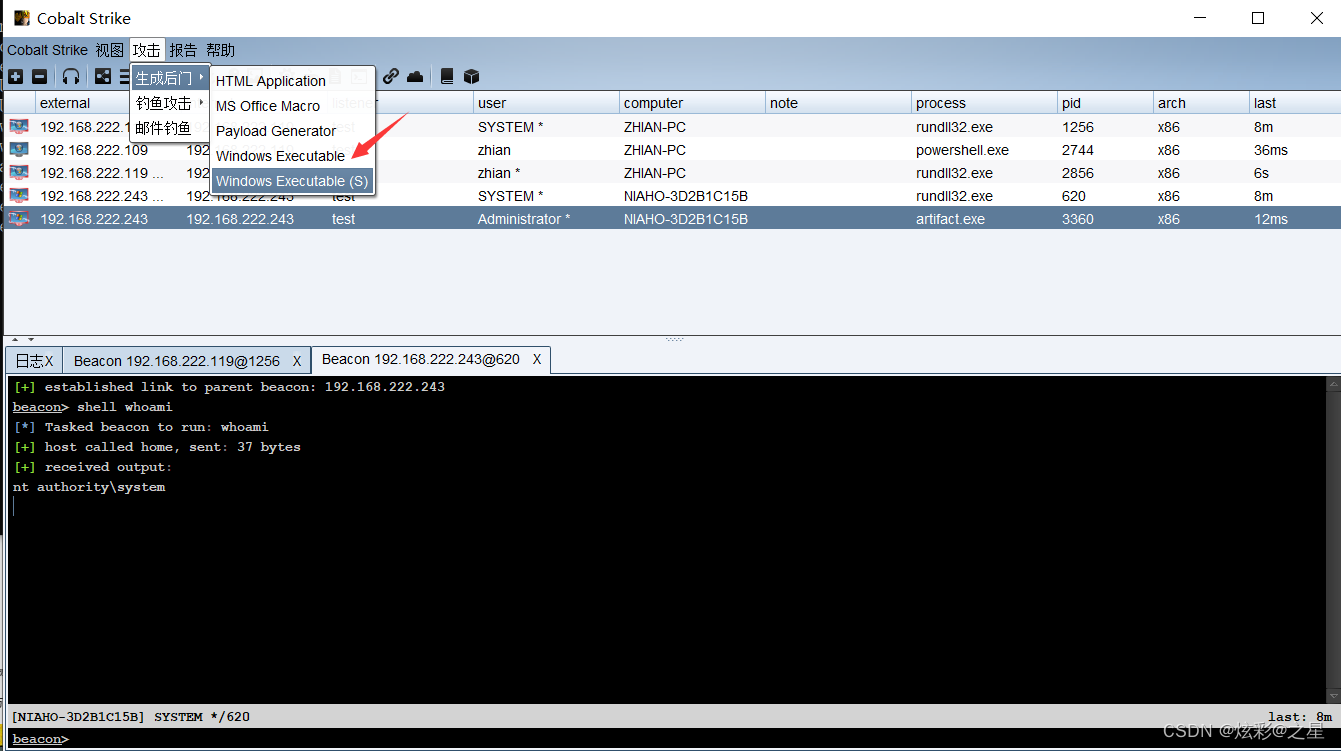Open the 报告 menu
This screenshot has height=751, width=1341.
[183, 50]
